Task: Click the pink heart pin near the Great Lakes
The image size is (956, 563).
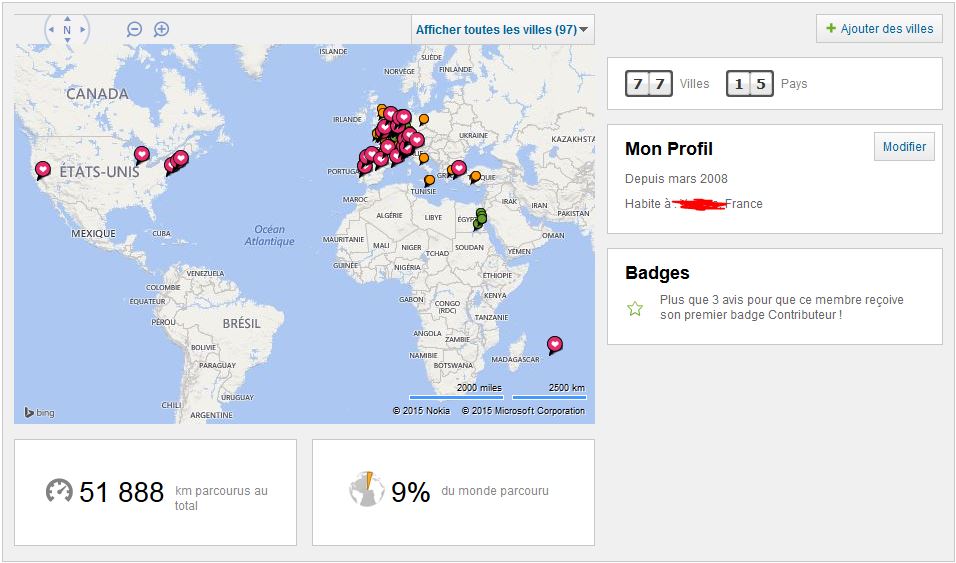Action: (x=142, y=154)
